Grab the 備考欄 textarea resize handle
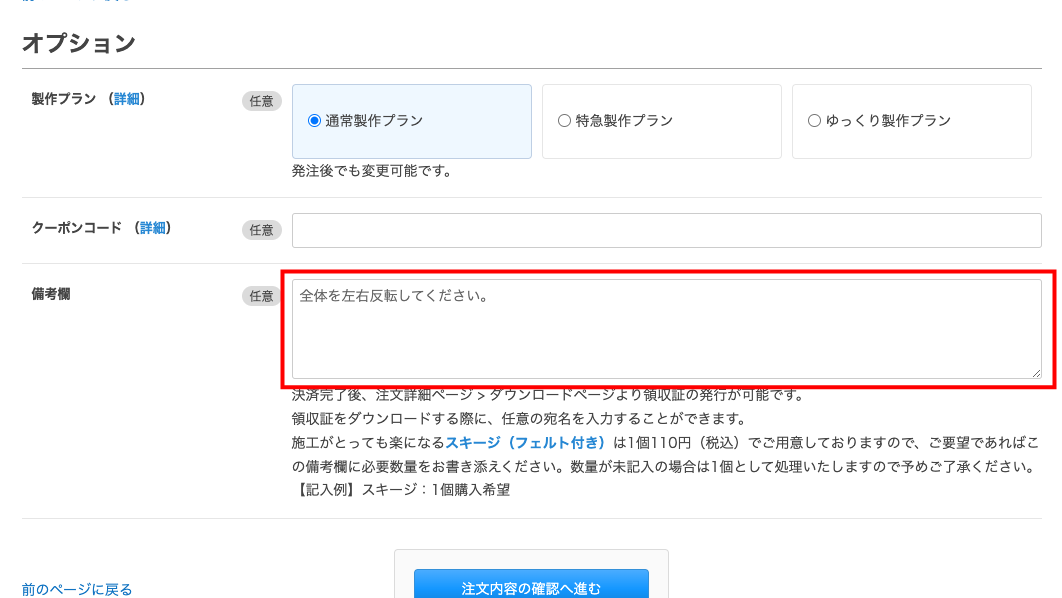Viewport: 1062px width, 598px height. click(1035, 372)
